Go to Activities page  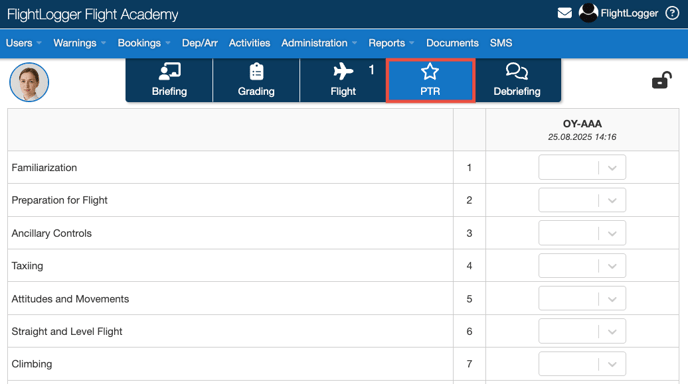249,43
